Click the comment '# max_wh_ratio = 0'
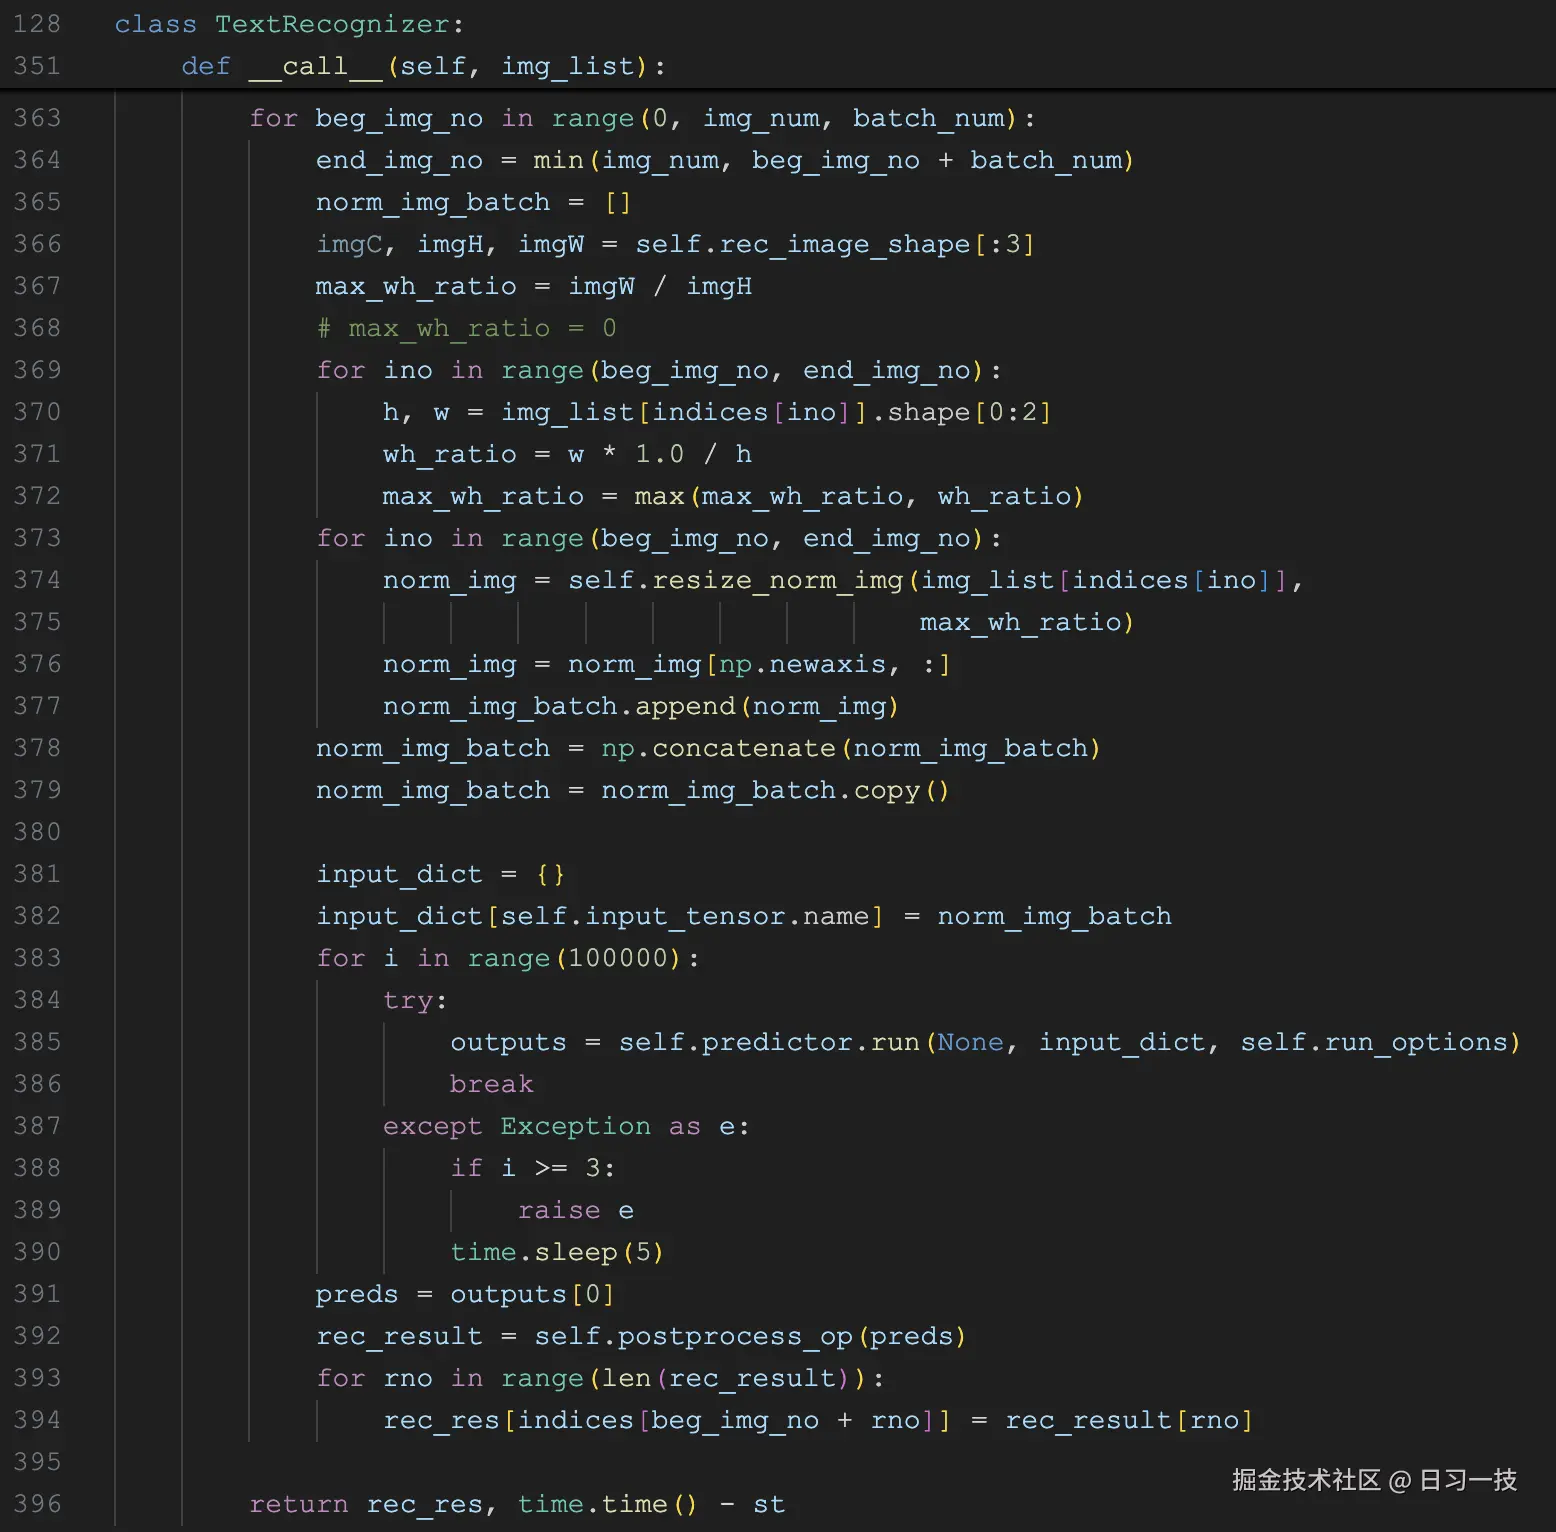This screenshot has height=1532, width=1556. [466, 328]
